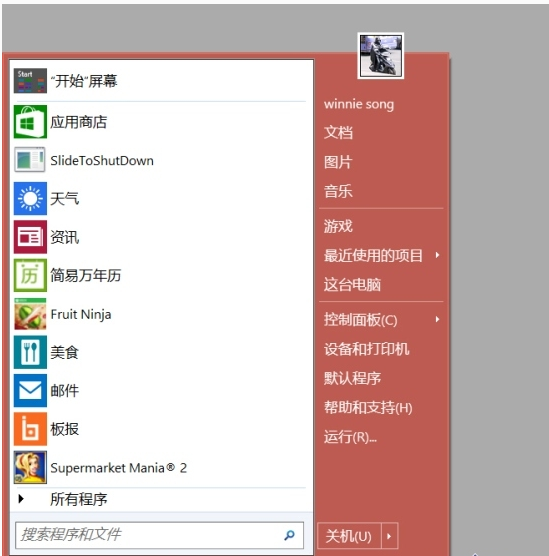Open the 美食 food app icon
This screenshot has width=549, height=556.
click(30, 352)
